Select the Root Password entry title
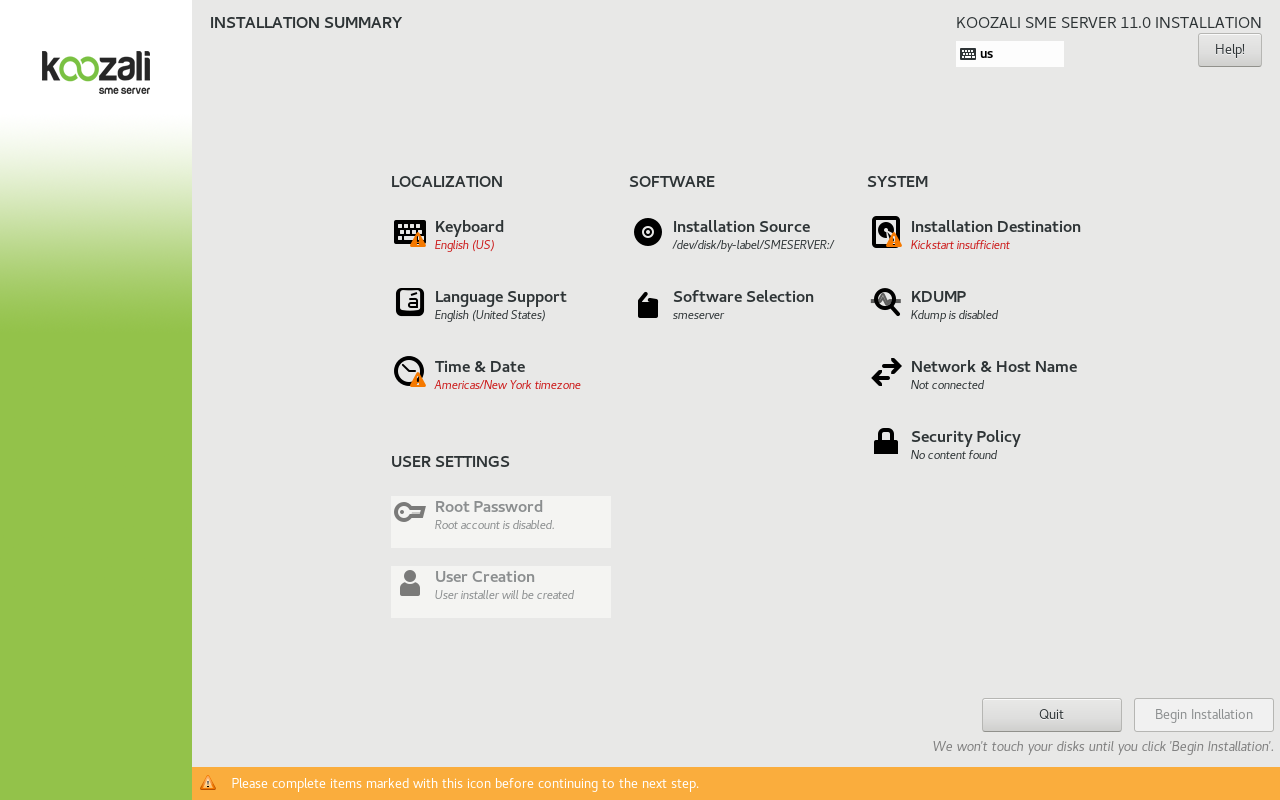Screen dimensions: 1280x800 pos(489,507)
